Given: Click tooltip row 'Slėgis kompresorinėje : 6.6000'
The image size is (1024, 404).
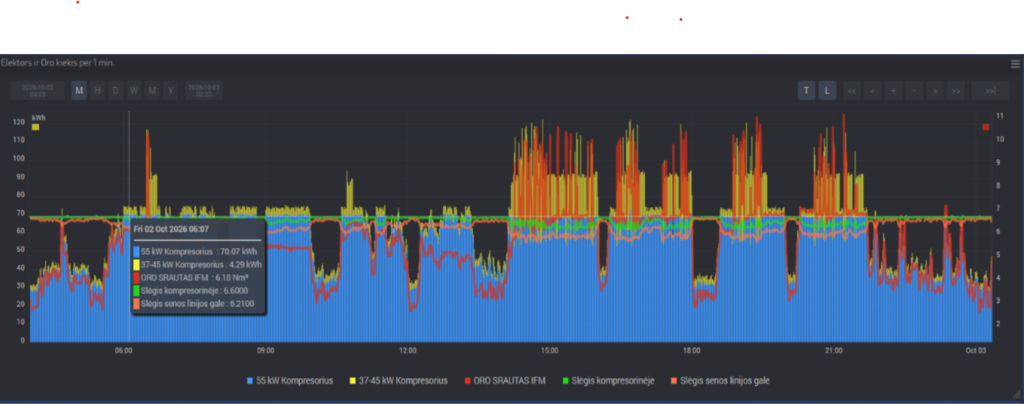Looking at the screenshot, I should point(190,290).
